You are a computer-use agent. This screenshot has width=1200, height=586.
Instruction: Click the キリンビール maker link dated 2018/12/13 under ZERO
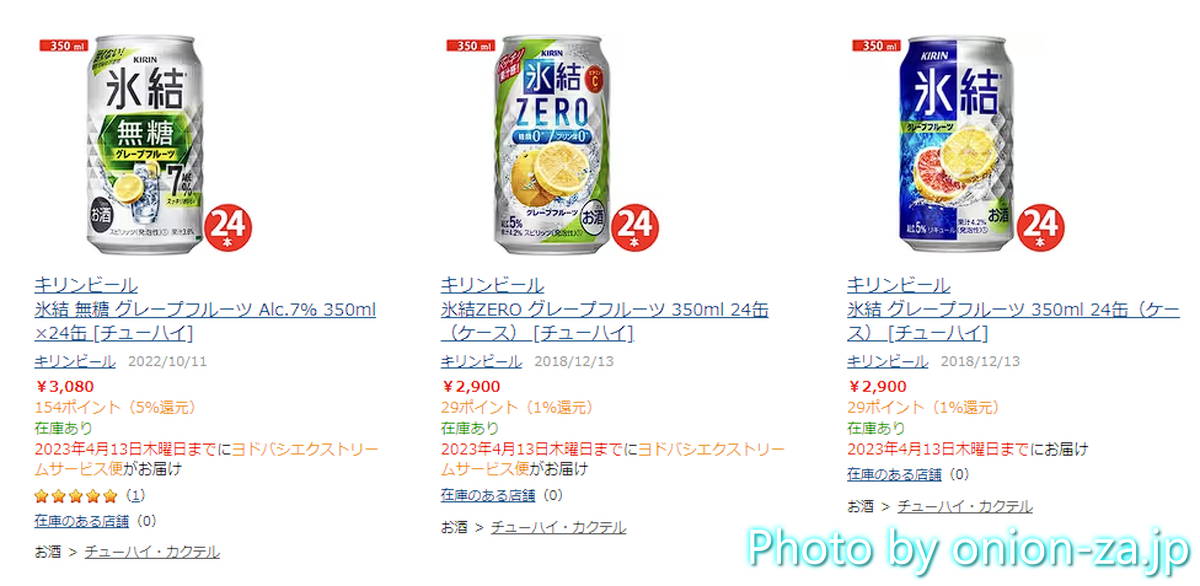[481, 361]
